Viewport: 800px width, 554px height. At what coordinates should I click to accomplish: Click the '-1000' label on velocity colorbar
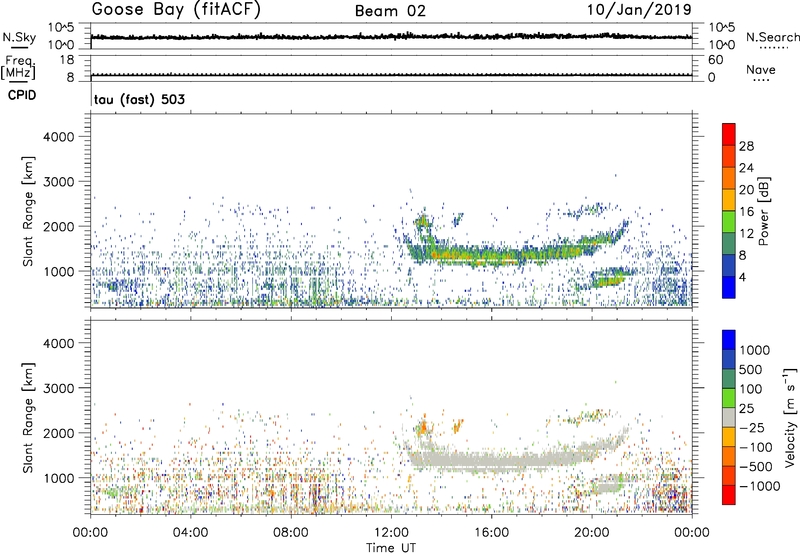tap(759, 486)
